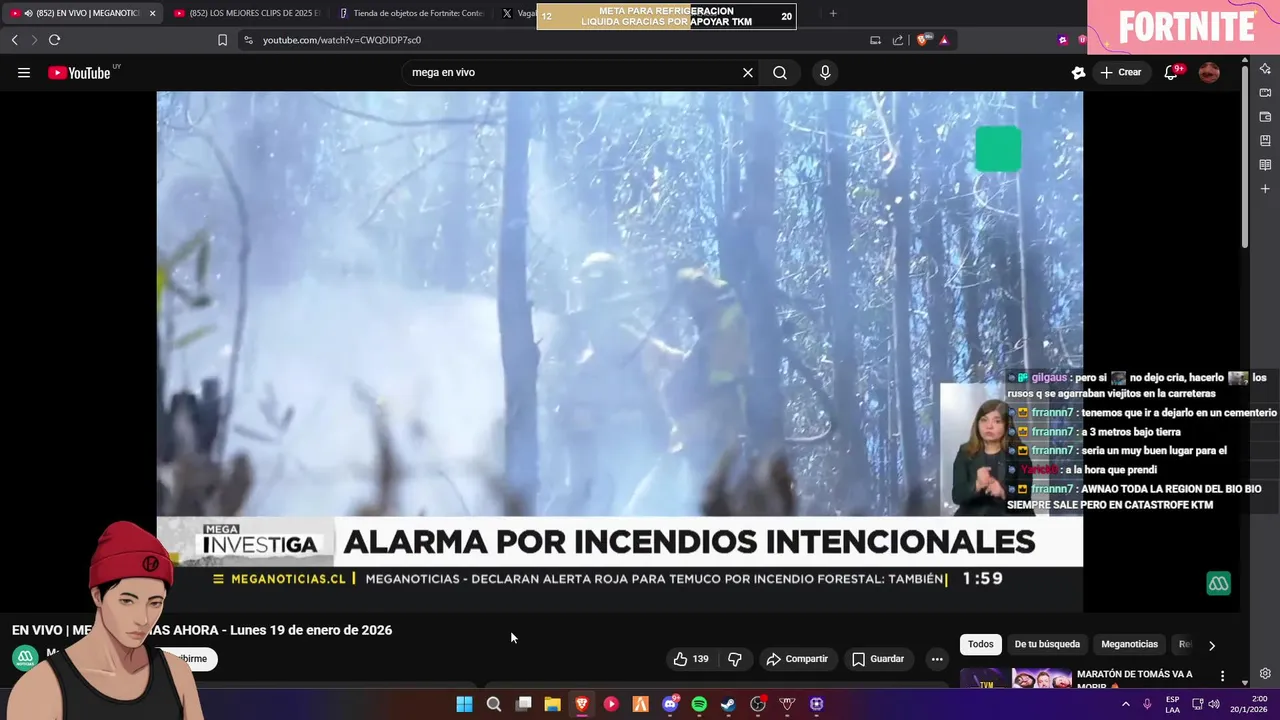Start voice search with the microphone
The height and width of the screenshot is (720, 1280).
click(825, 73)
